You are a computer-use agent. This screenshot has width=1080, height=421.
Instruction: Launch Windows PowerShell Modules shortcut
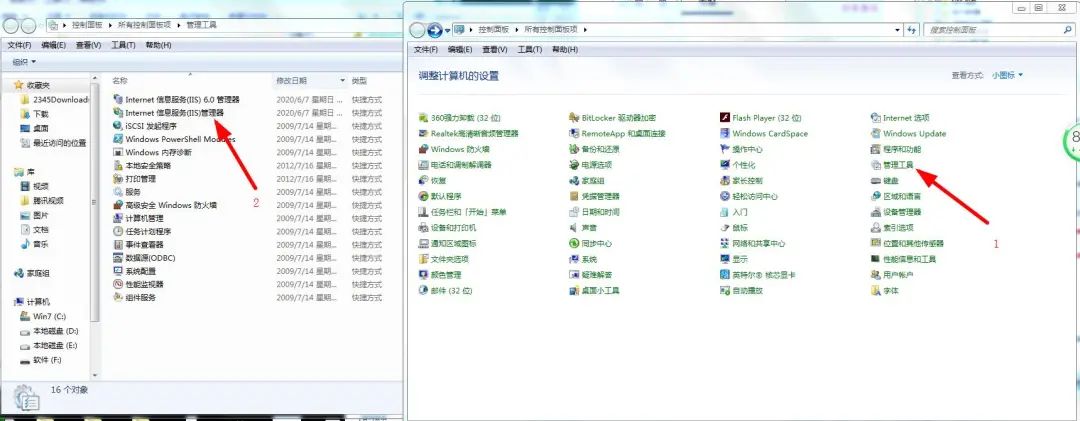pyautogui.click(x=178, y=139)
